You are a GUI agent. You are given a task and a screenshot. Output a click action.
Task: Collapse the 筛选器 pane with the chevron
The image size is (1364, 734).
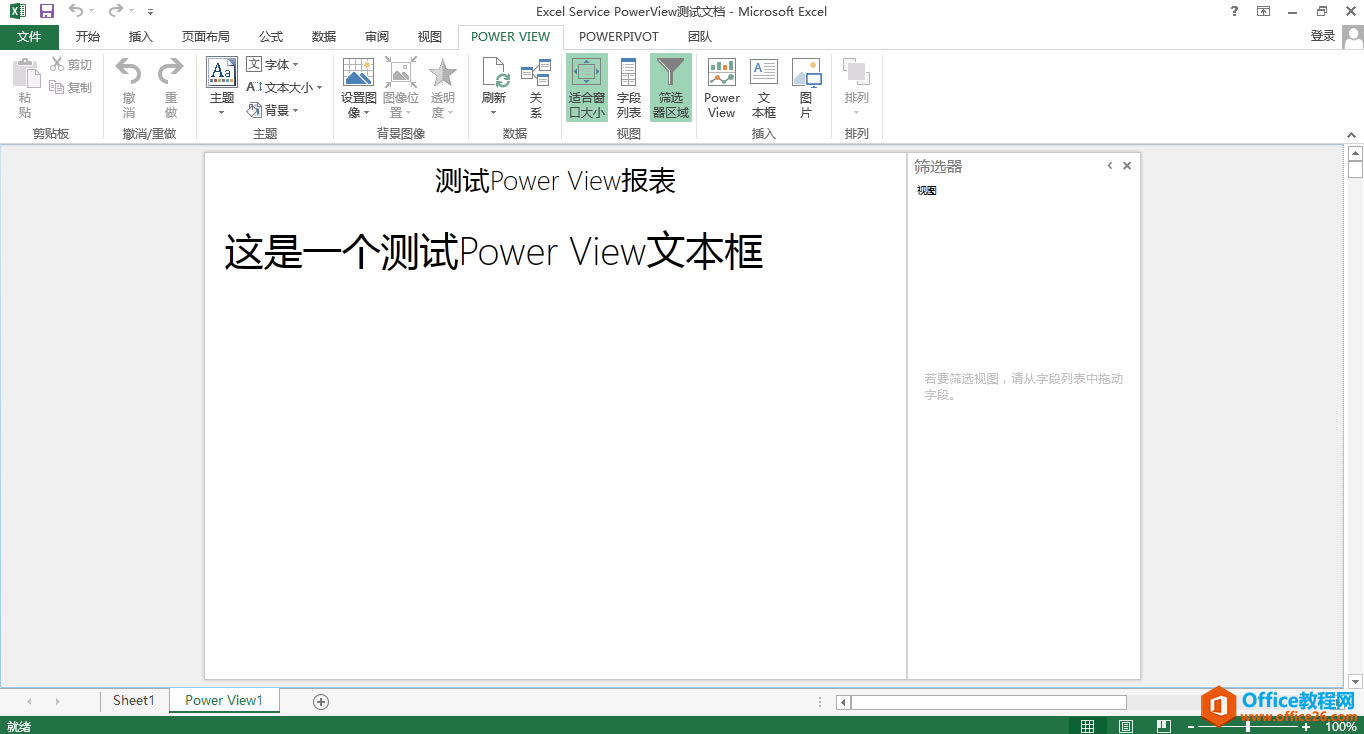click(1109, 165)
